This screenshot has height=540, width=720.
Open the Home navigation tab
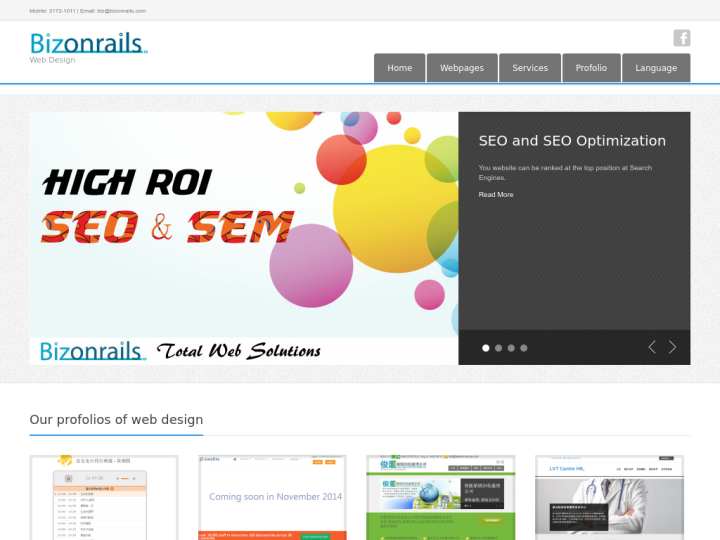(x=399, y=68)
